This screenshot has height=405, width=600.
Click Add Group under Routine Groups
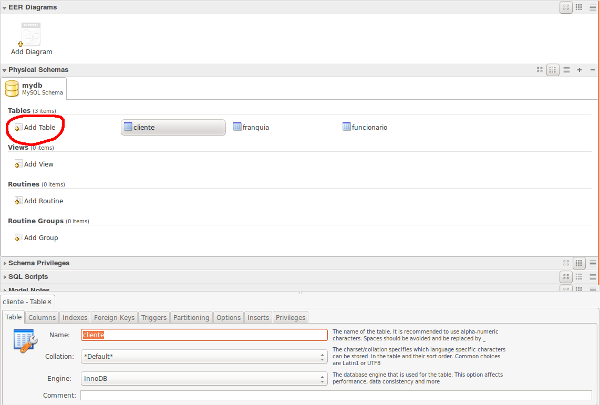point(36,238)
